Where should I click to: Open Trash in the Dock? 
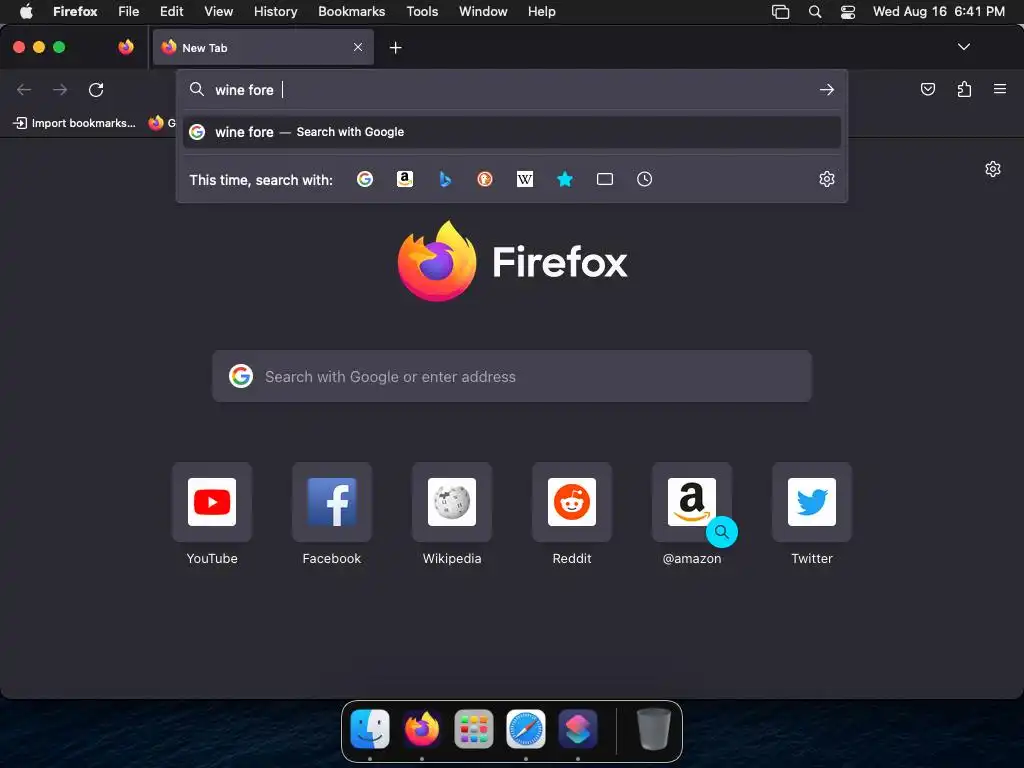(x=654, y=729)
